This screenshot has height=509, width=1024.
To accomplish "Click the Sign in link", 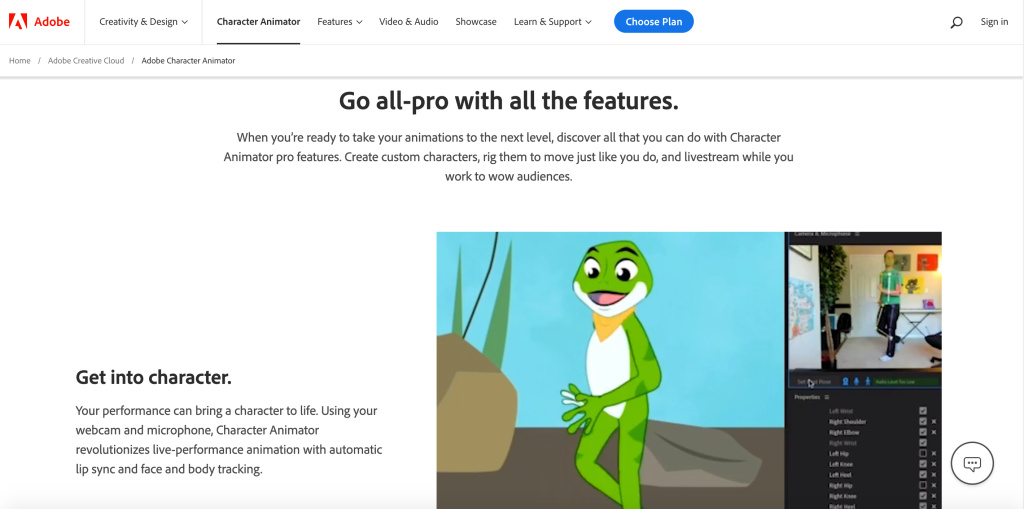I will click(x=994, y=22).
